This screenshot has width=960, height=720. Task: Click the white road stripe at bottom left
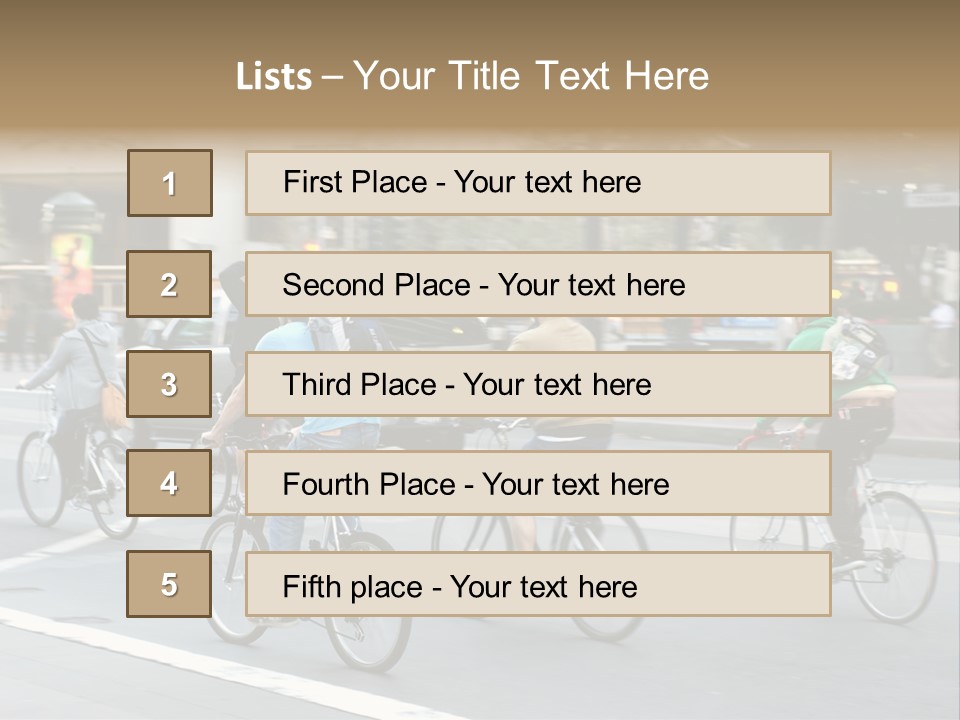[x=150, y=650]
